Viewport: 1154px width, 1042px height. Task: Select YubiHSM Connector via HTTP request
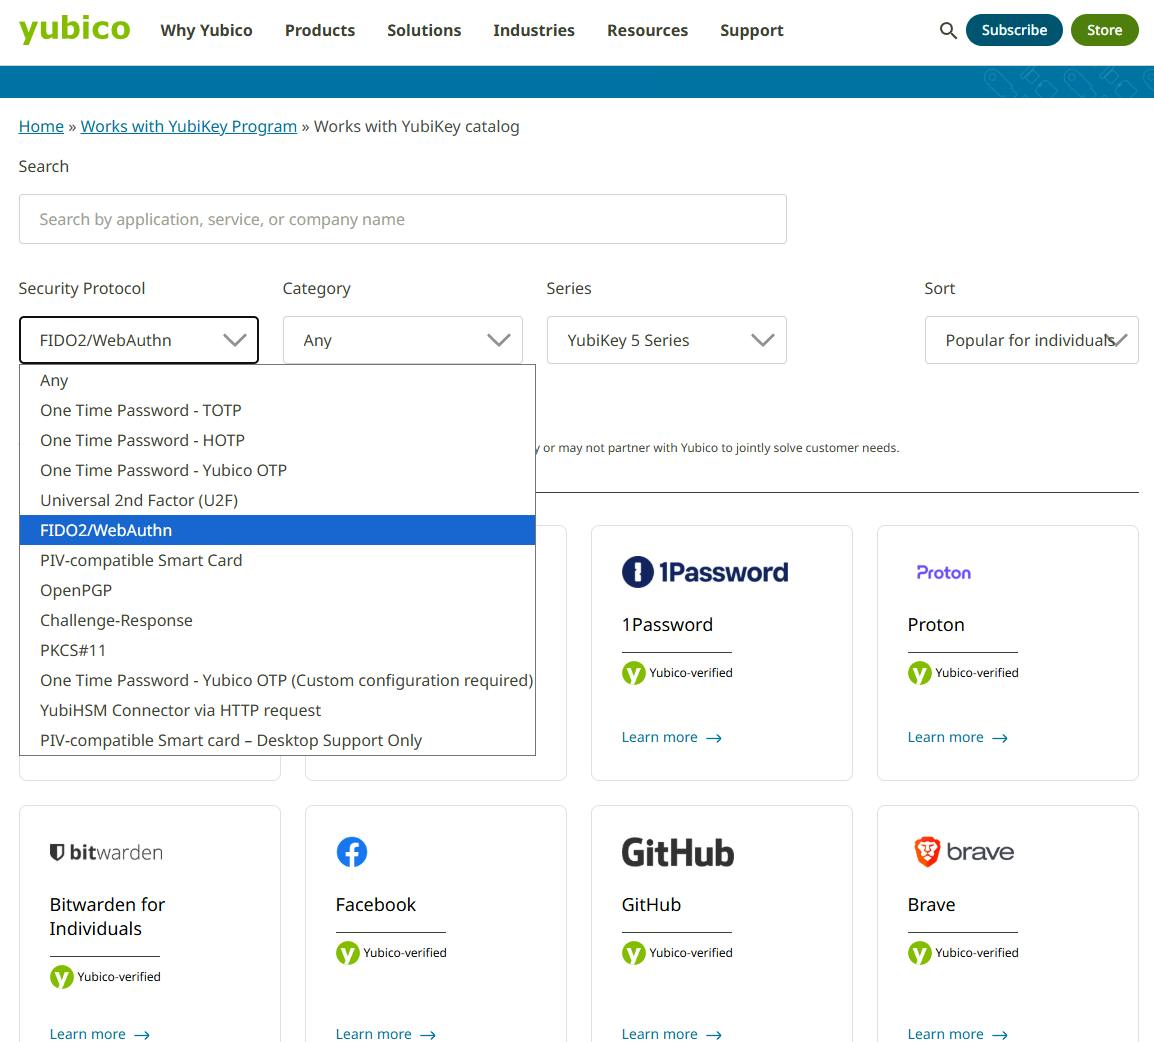(277, 710)
